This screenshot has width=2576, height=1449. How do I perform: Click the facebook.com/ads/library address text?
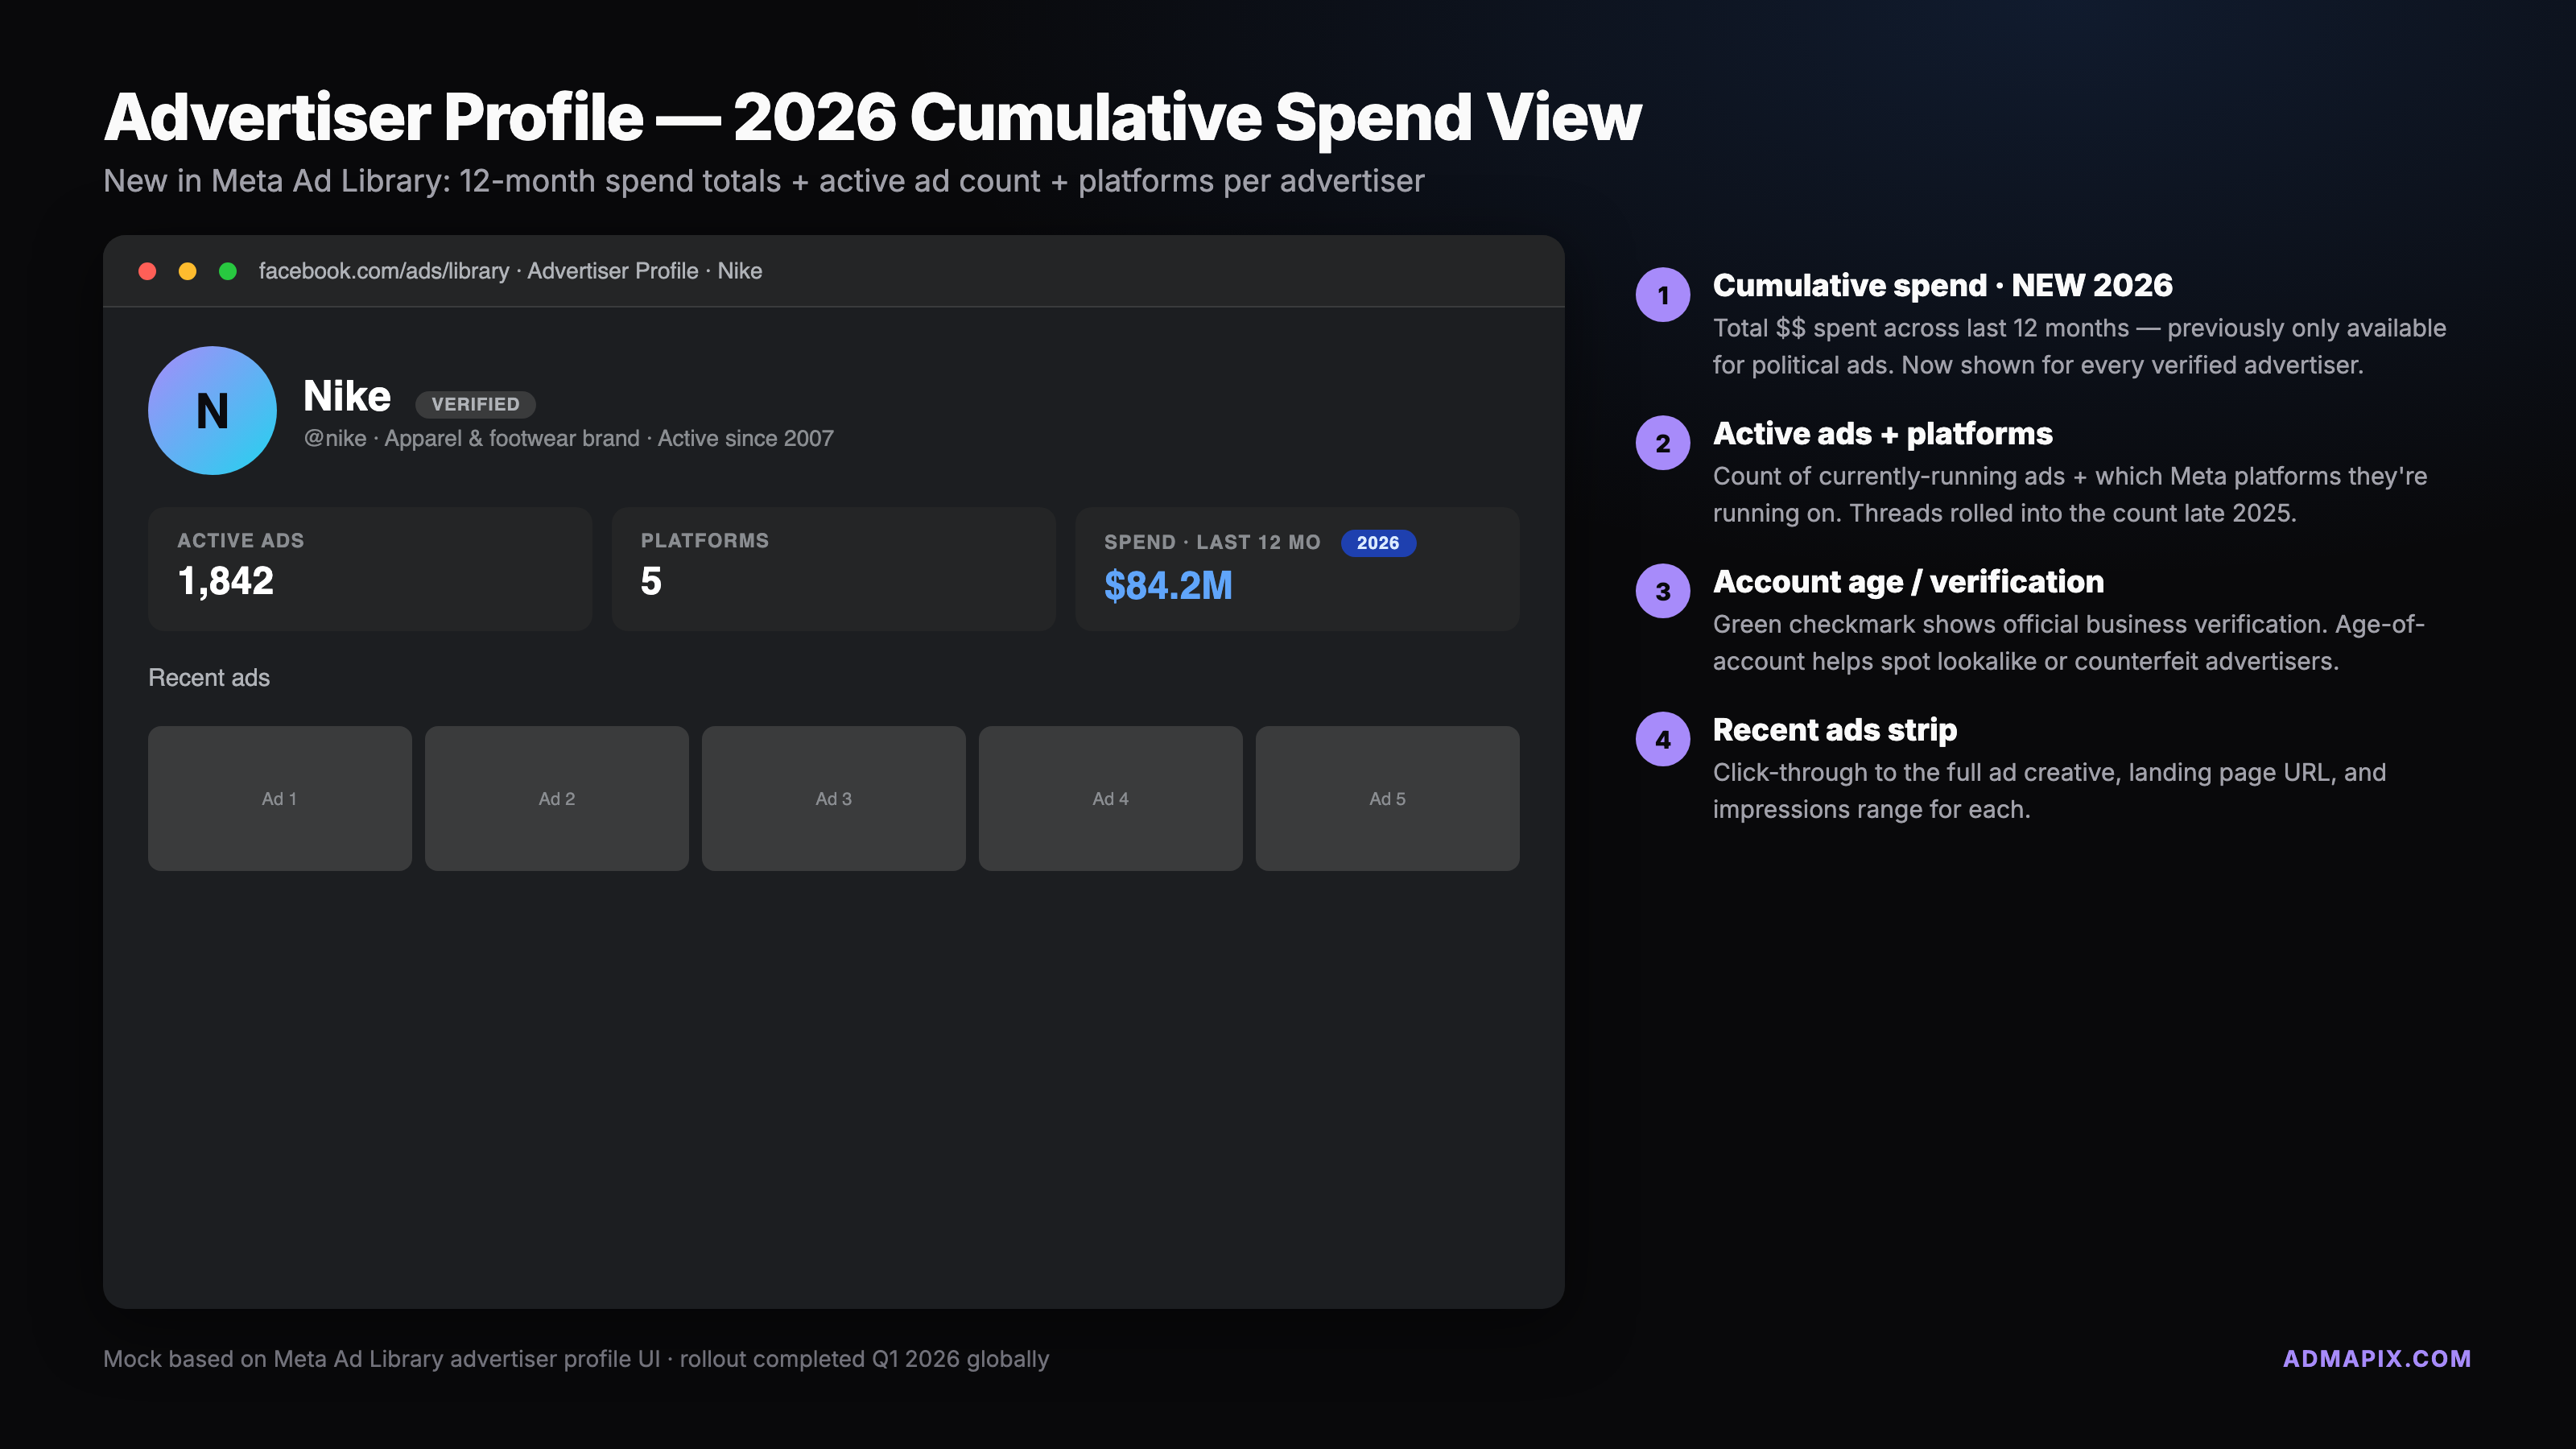[x=384, y=271]
